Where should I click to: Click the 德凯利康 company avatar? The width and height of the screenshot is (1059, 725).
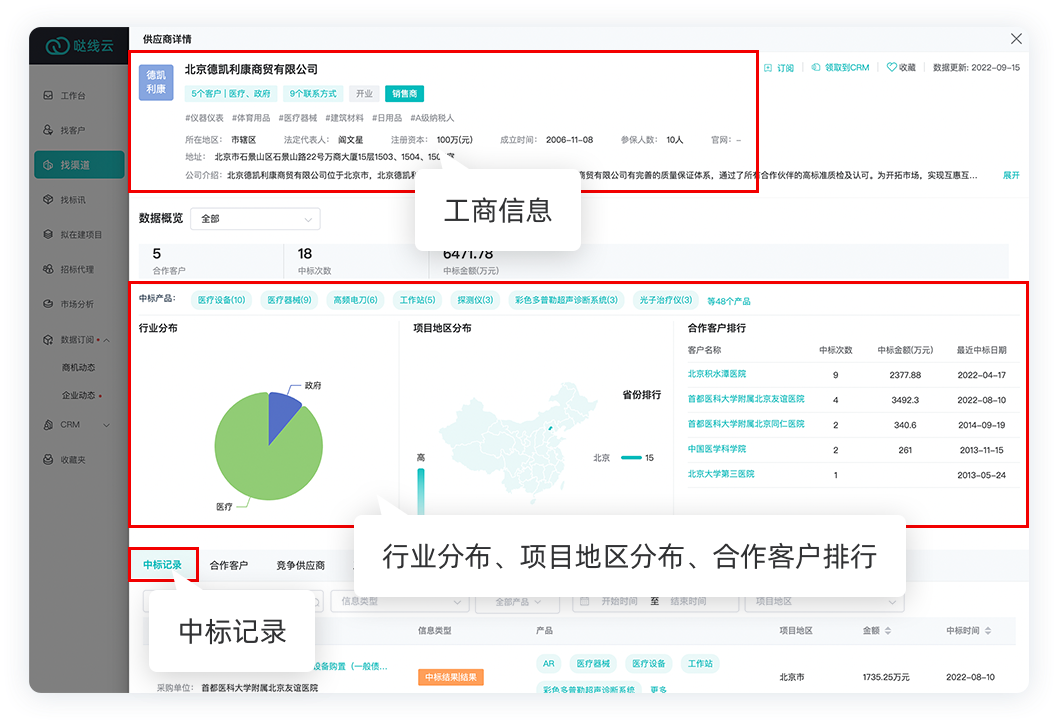point(156,82)
